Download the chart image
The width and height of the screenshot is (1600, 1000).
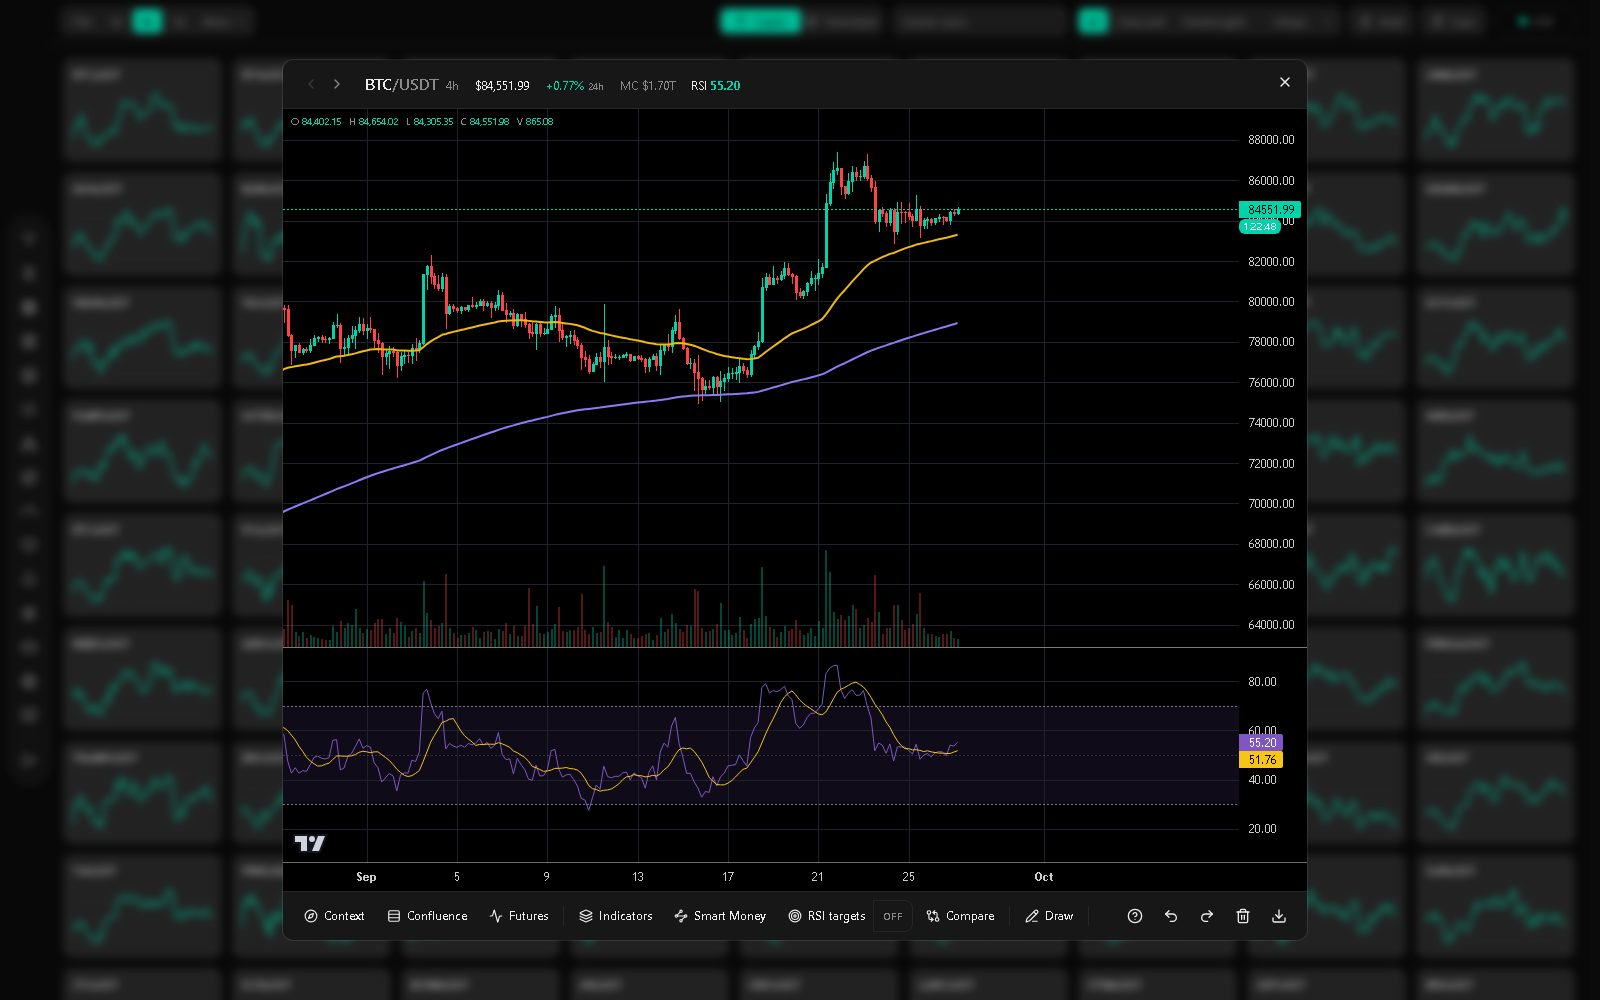[x=1279, y=916]
